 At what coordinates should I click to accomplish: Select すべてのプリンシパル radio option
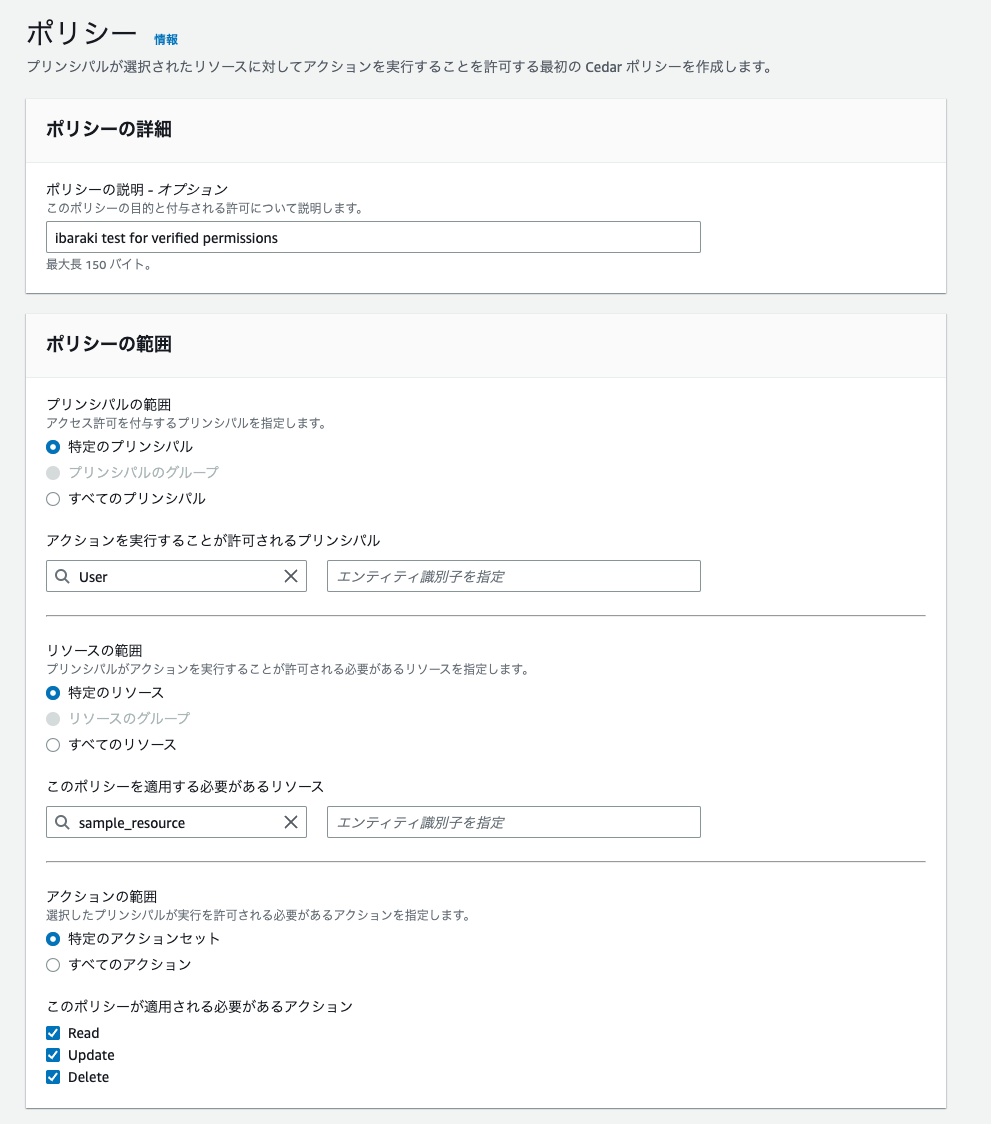(53, 499)
